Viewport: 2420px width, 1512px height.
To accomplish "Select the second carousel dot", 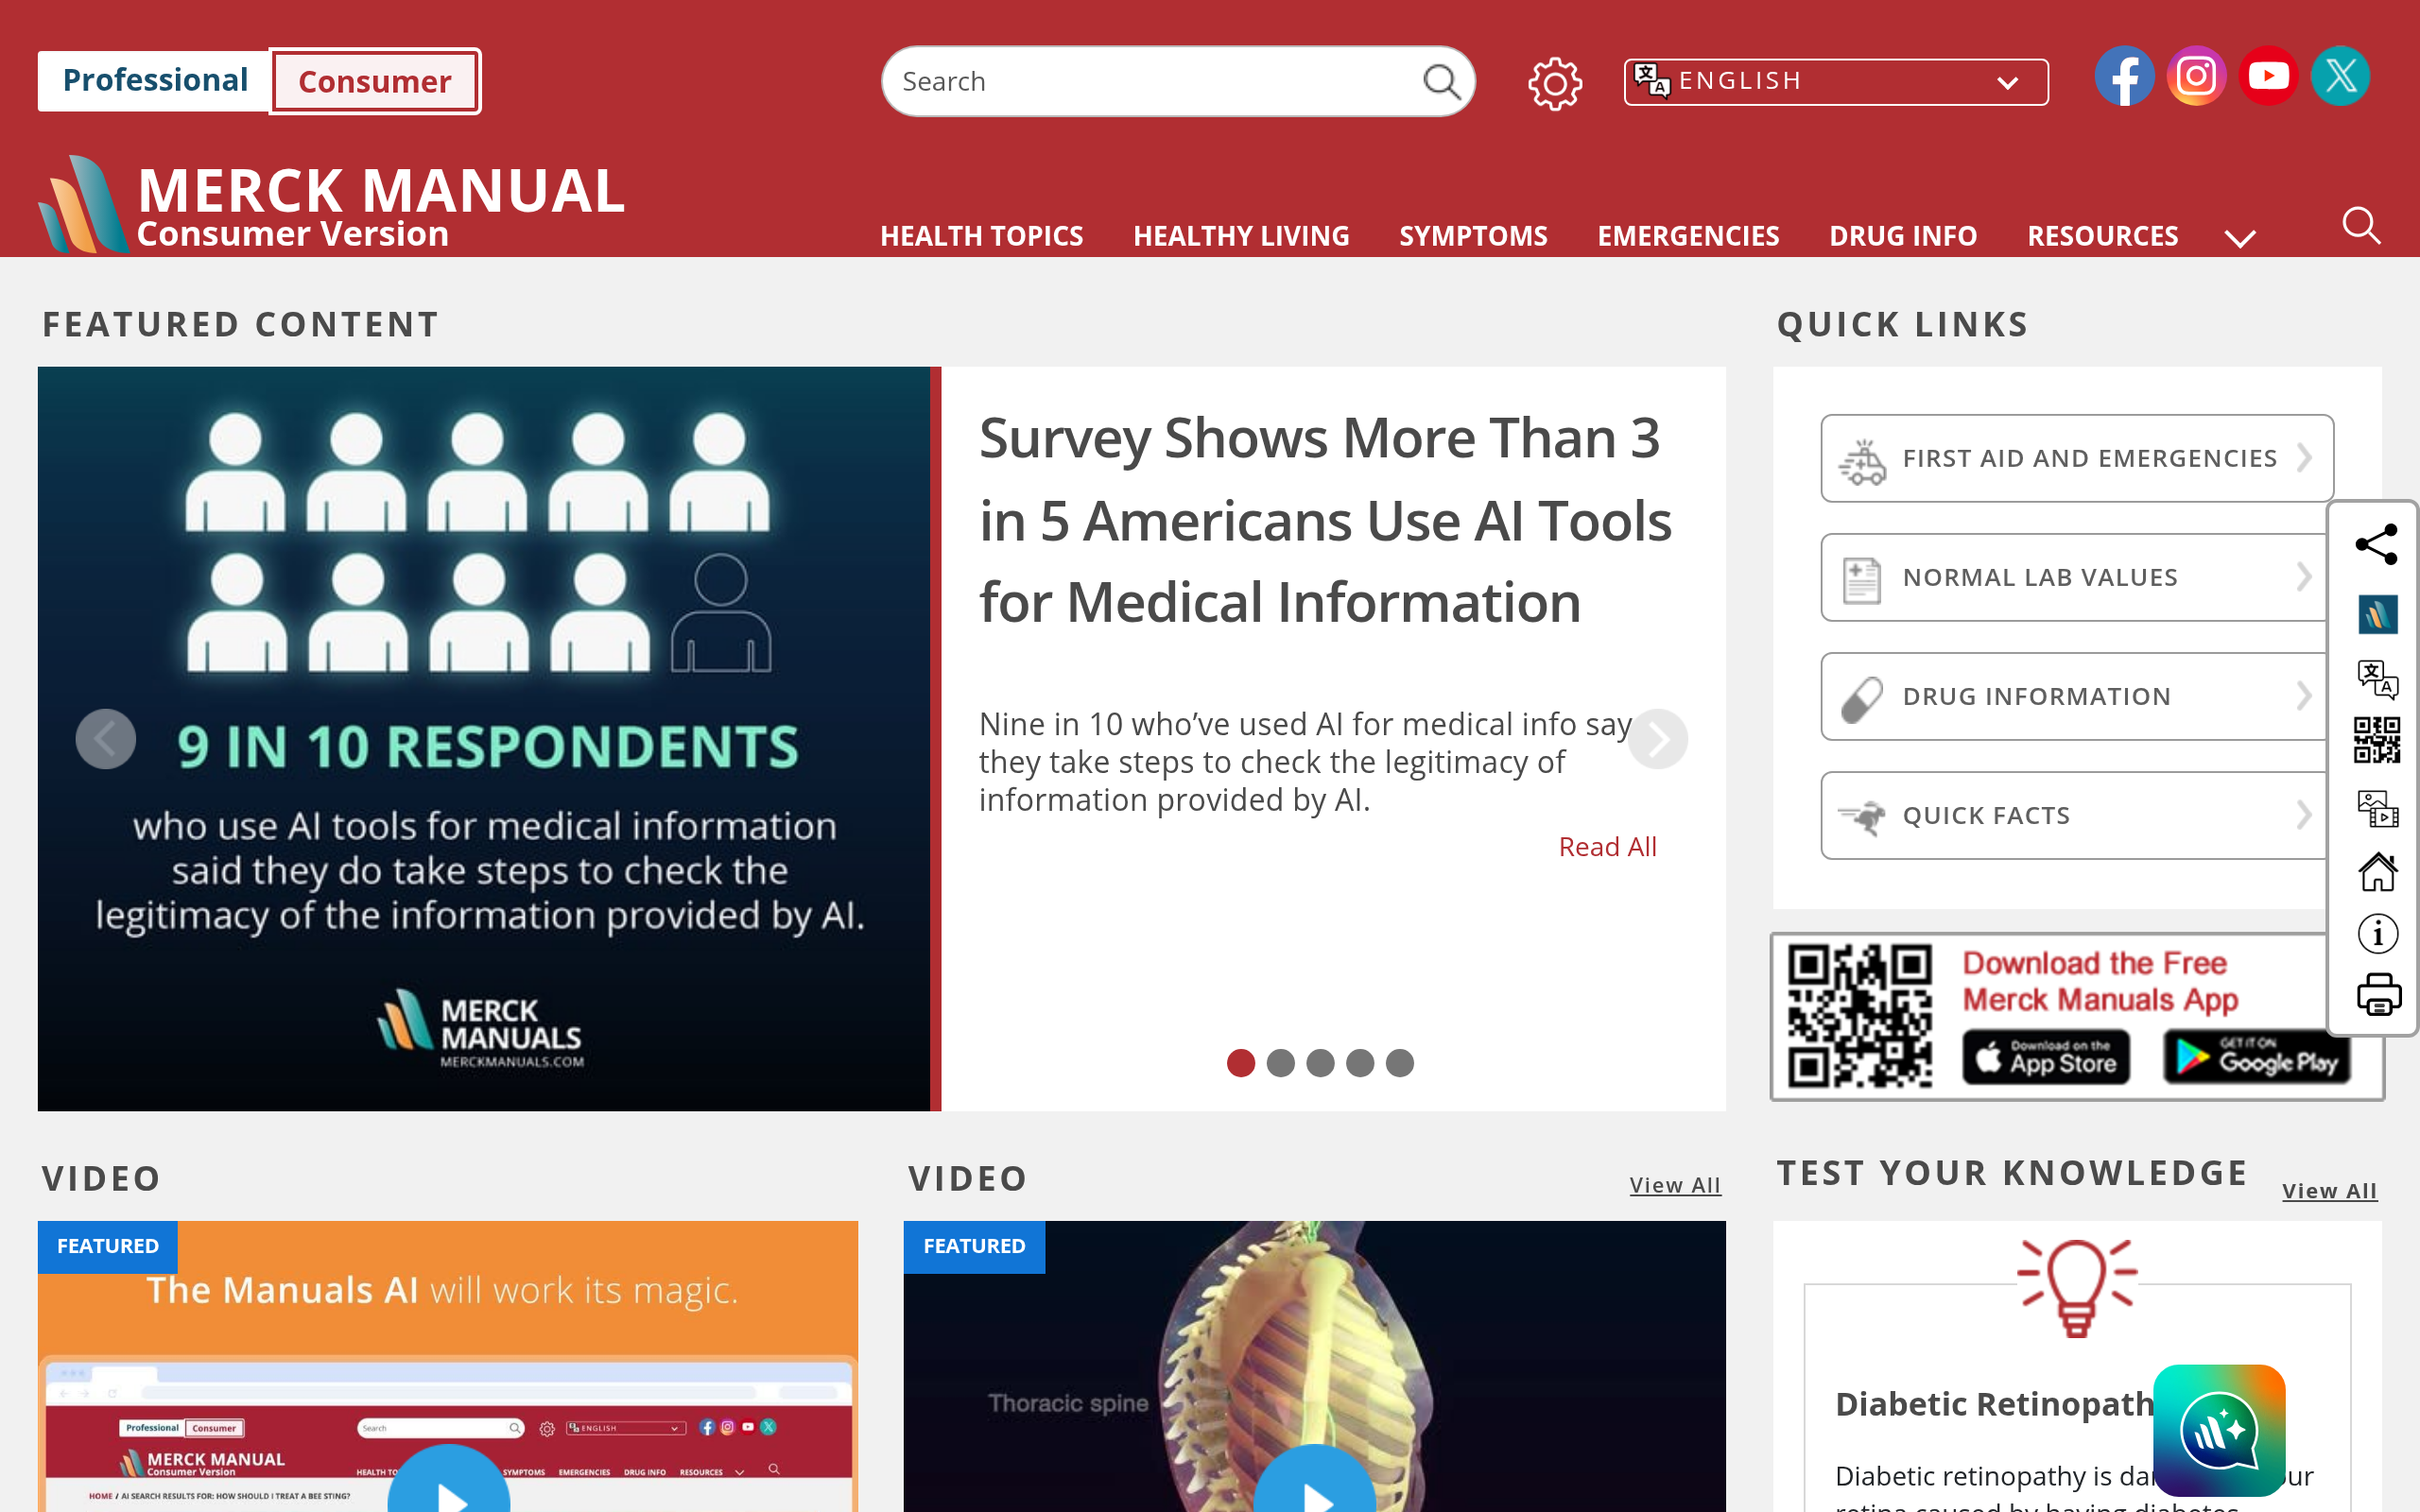I will click(x=1280, y=1062).
